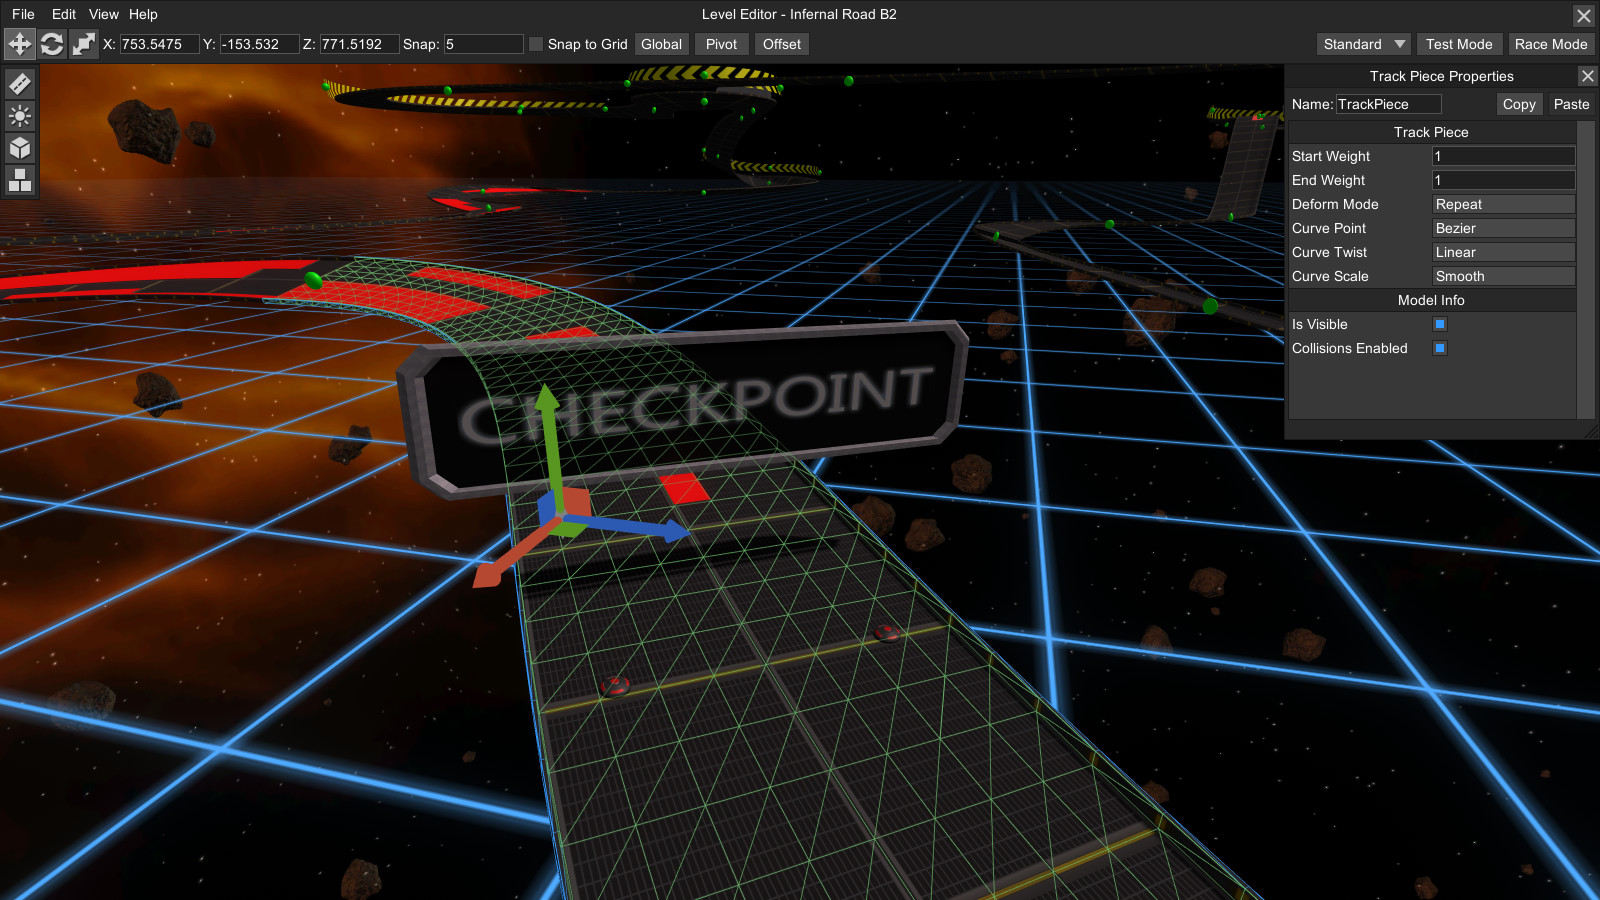Select the Move tool
Image resolution: width=1600 pixels, height=900 pixels.
[x=19, y=43]
